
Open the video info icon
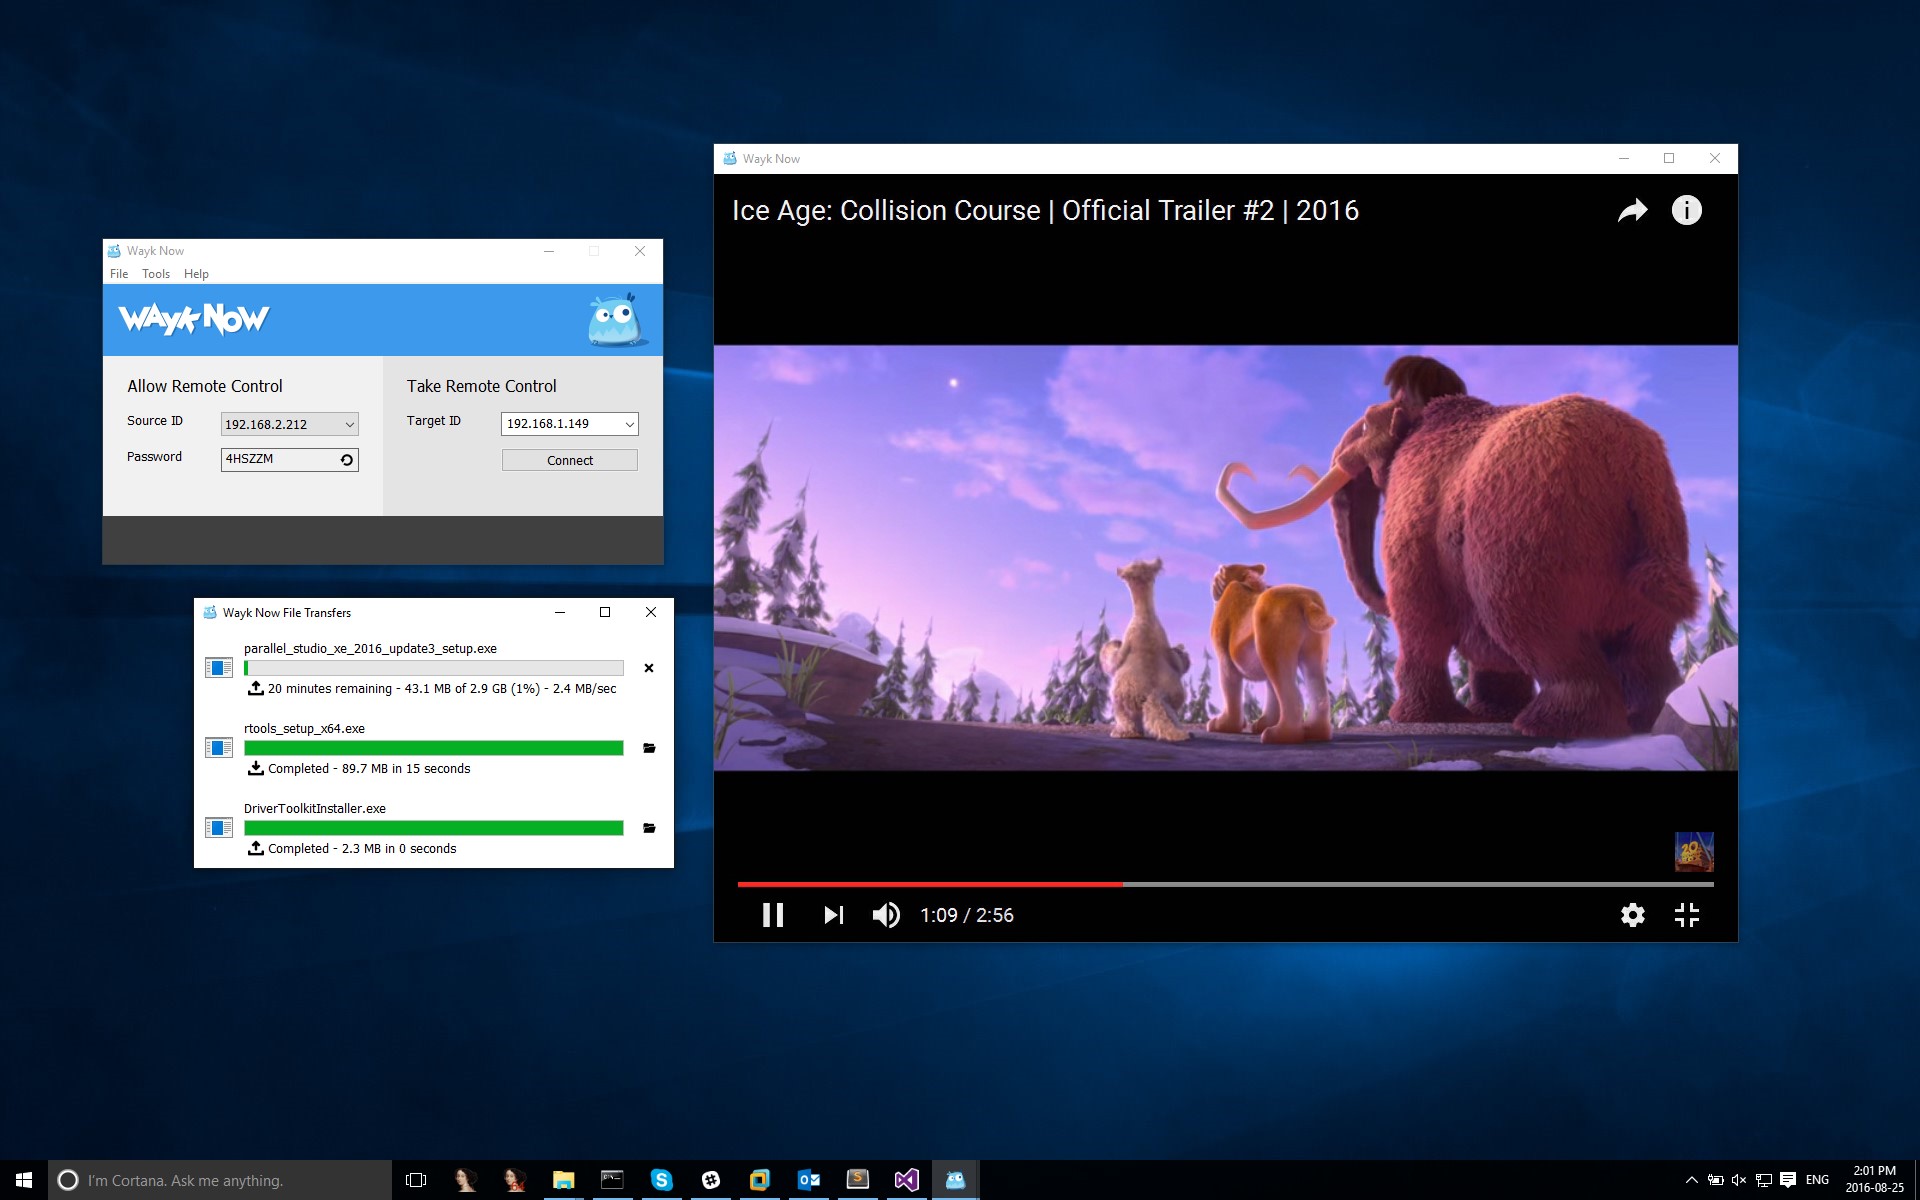1686,211
